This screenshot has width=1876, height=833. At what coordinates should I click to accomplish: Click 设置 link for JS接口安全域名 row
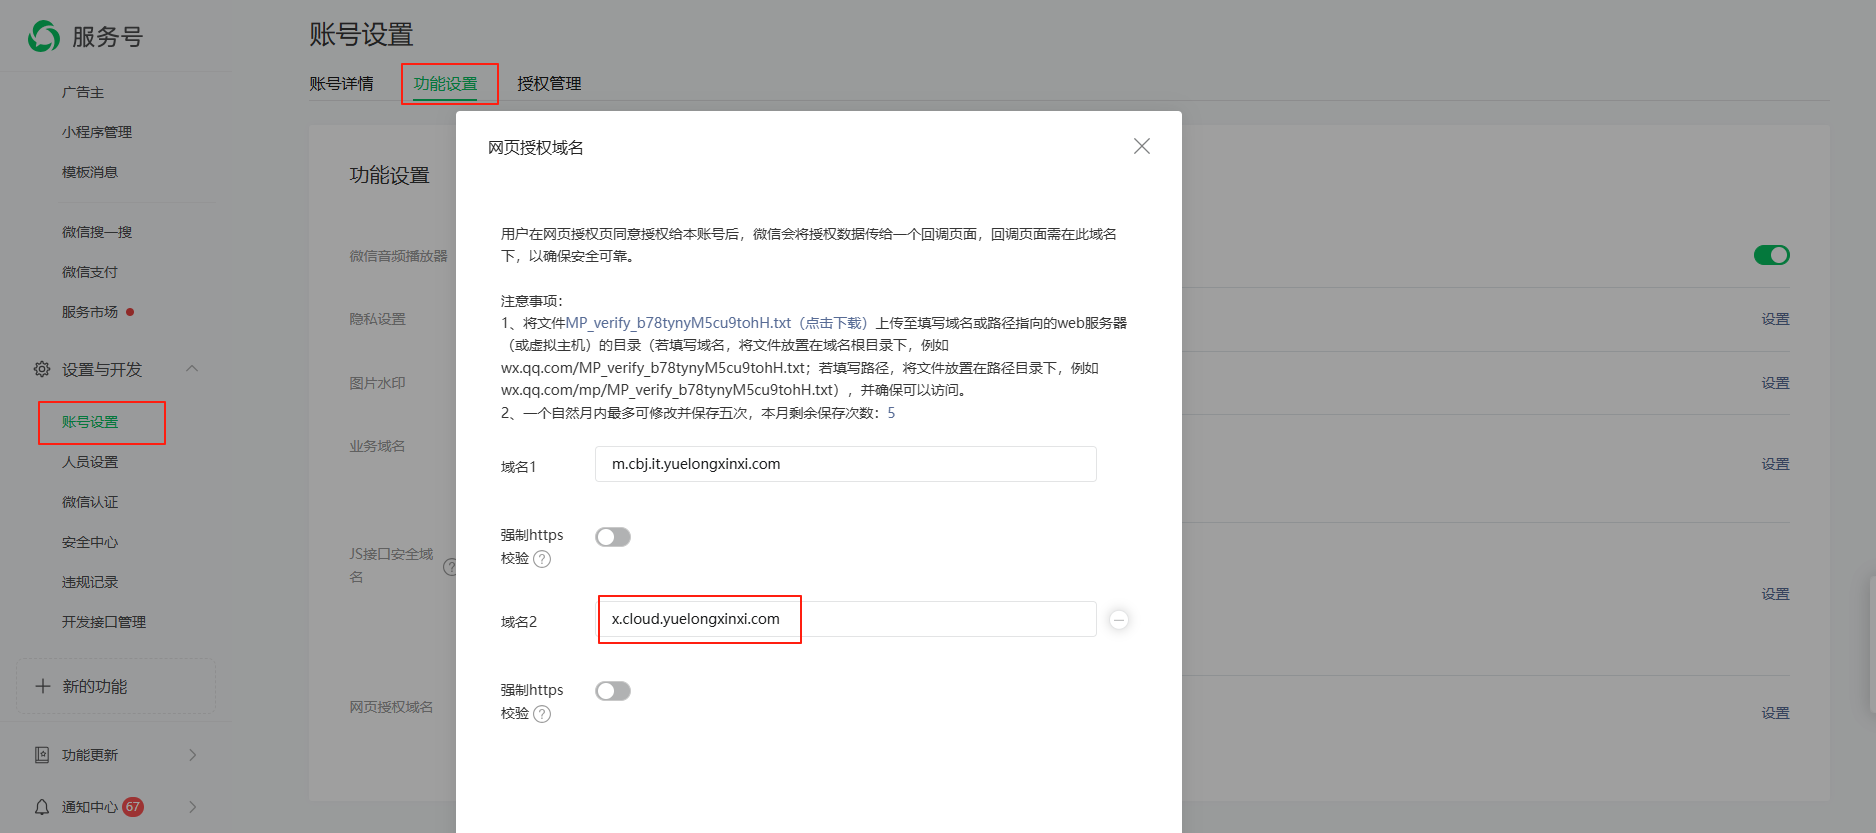[x=1775, y=594]
